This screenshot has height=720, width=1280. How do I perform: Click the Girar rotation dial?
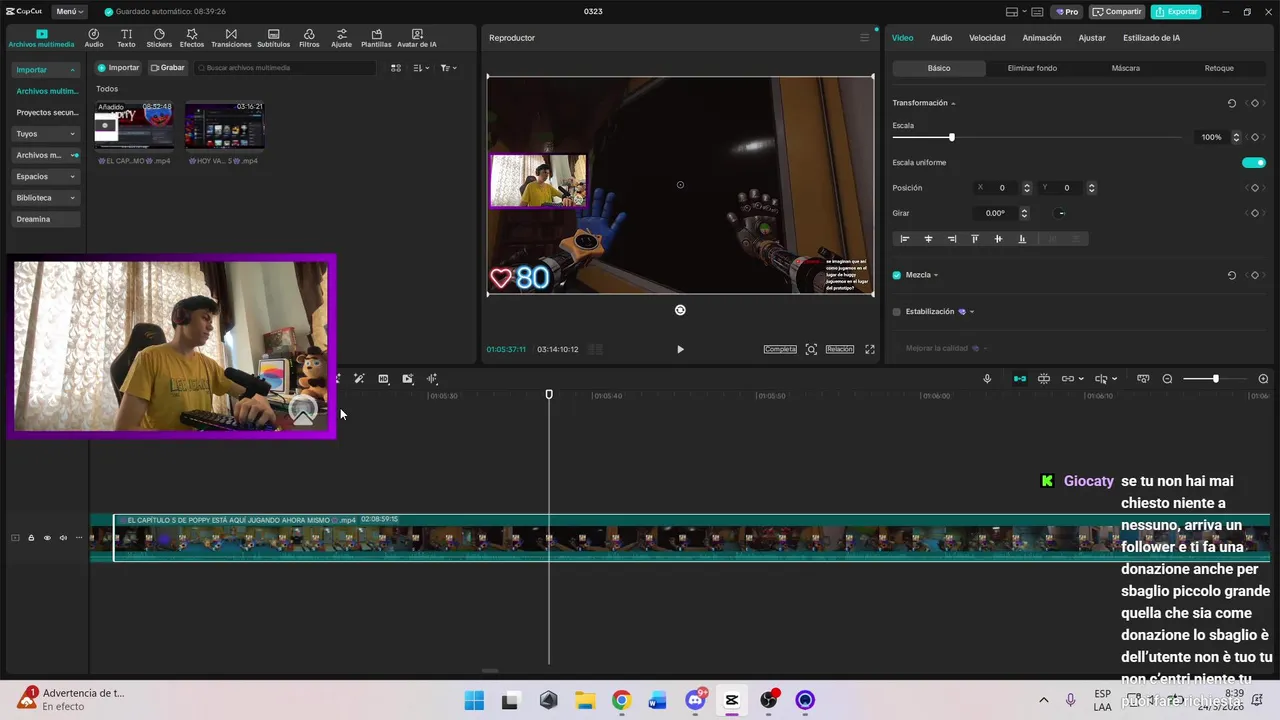point(1061,213)
